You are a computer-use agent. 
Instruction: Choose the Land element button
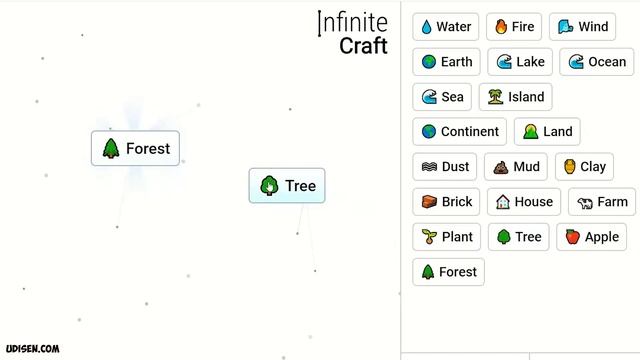(547, 132)
